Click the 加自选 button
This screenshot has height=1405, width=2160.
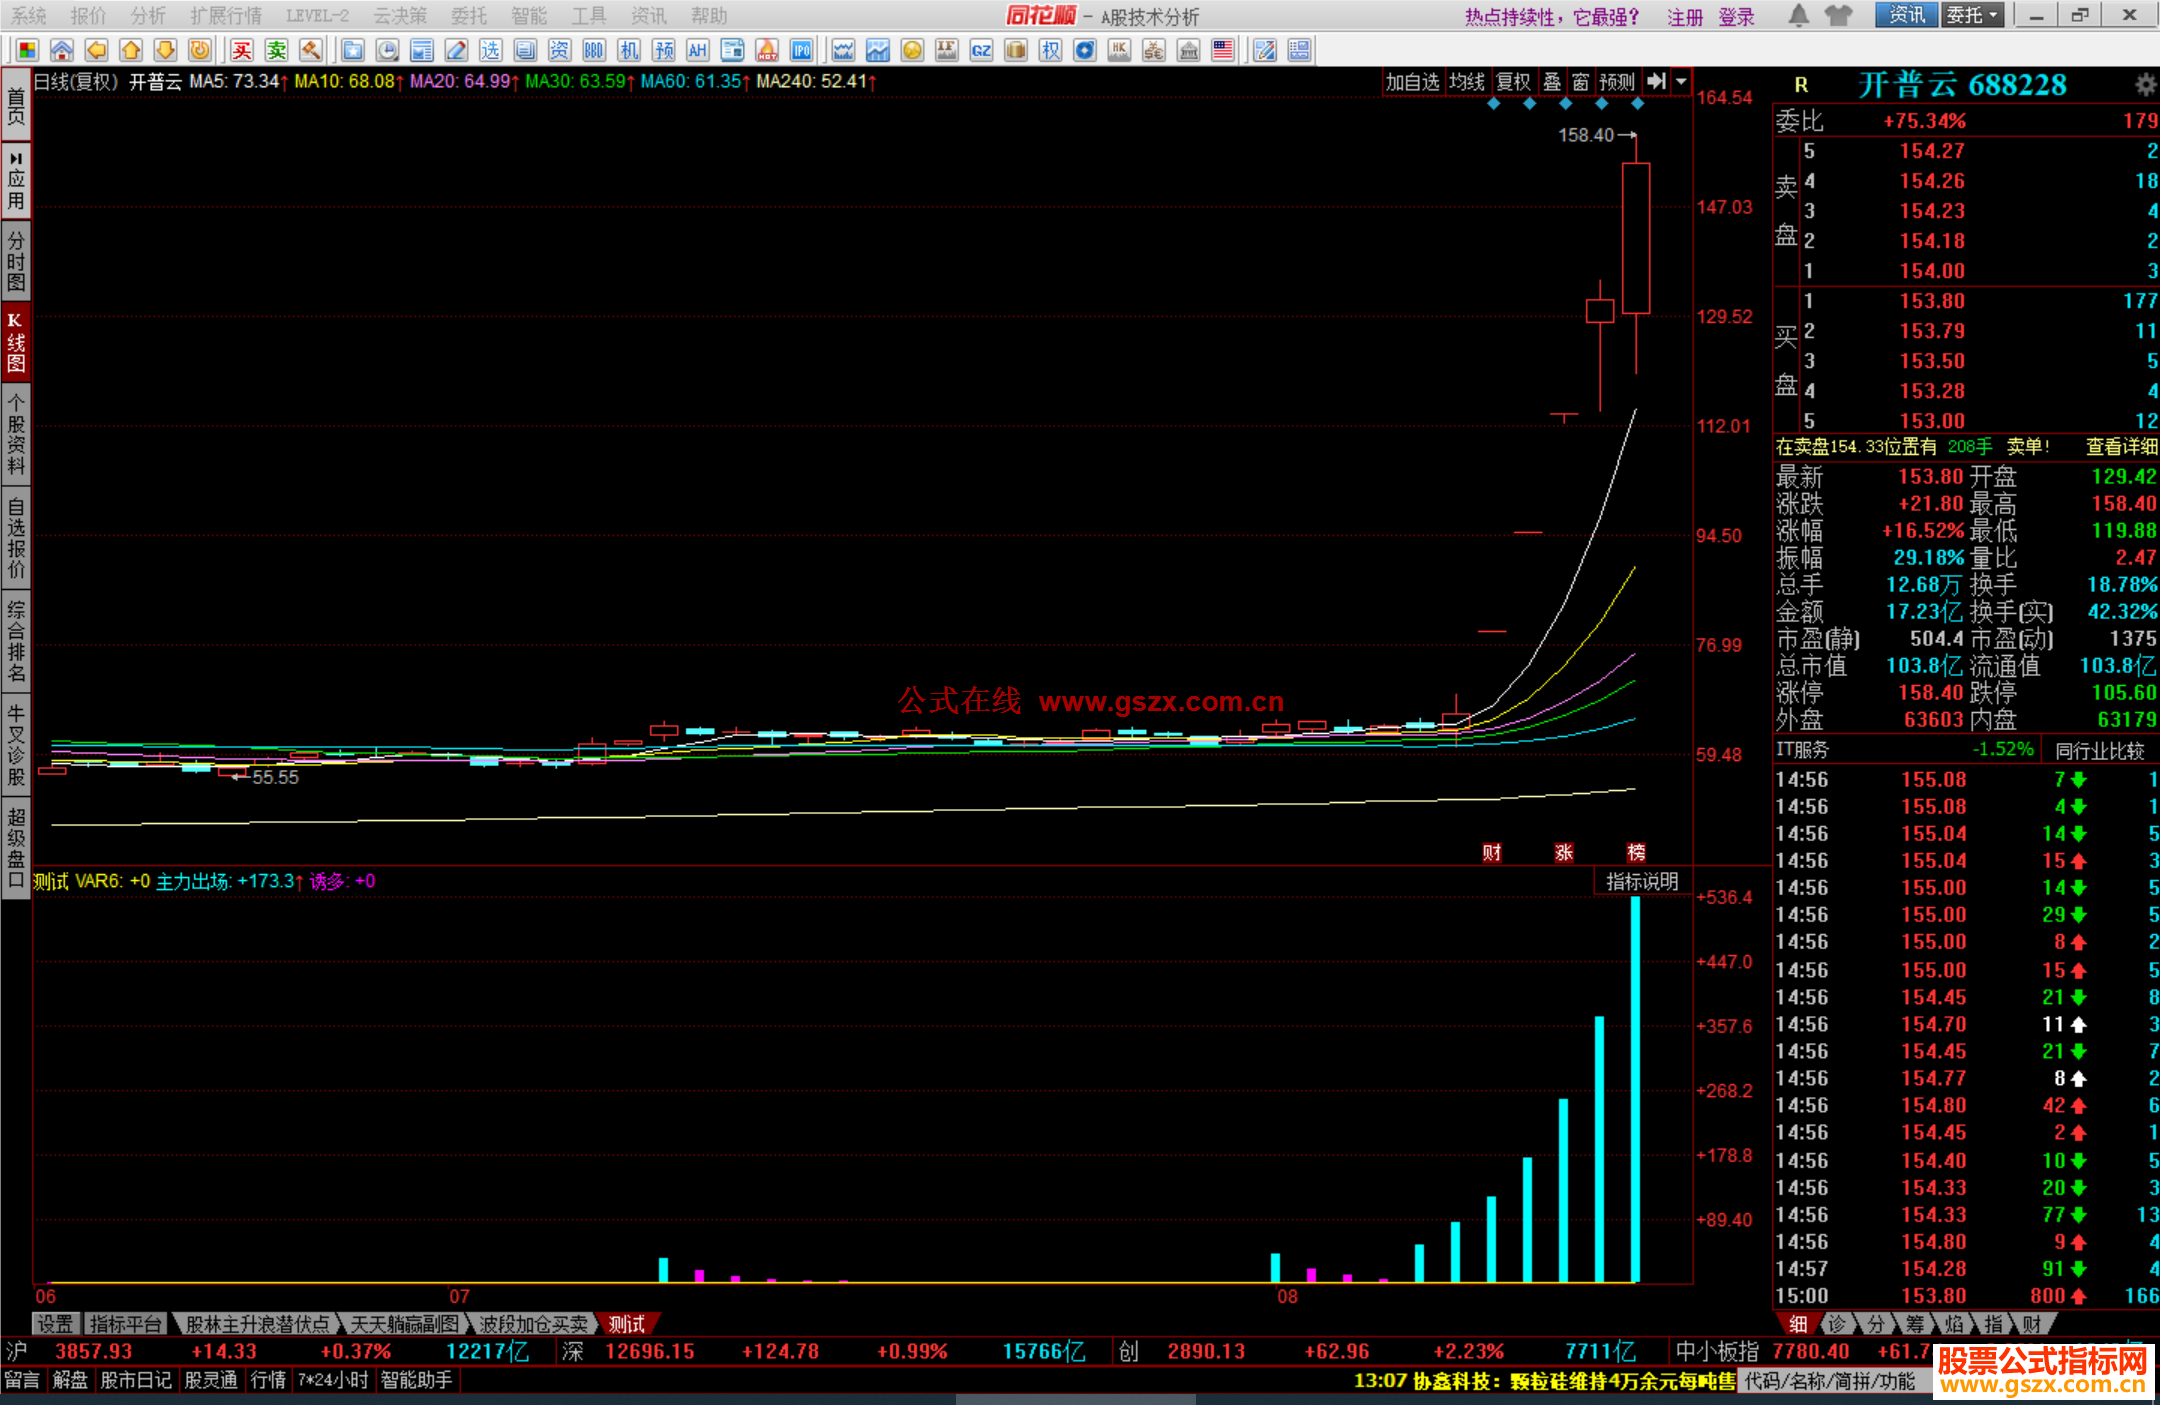point(1412,82)
